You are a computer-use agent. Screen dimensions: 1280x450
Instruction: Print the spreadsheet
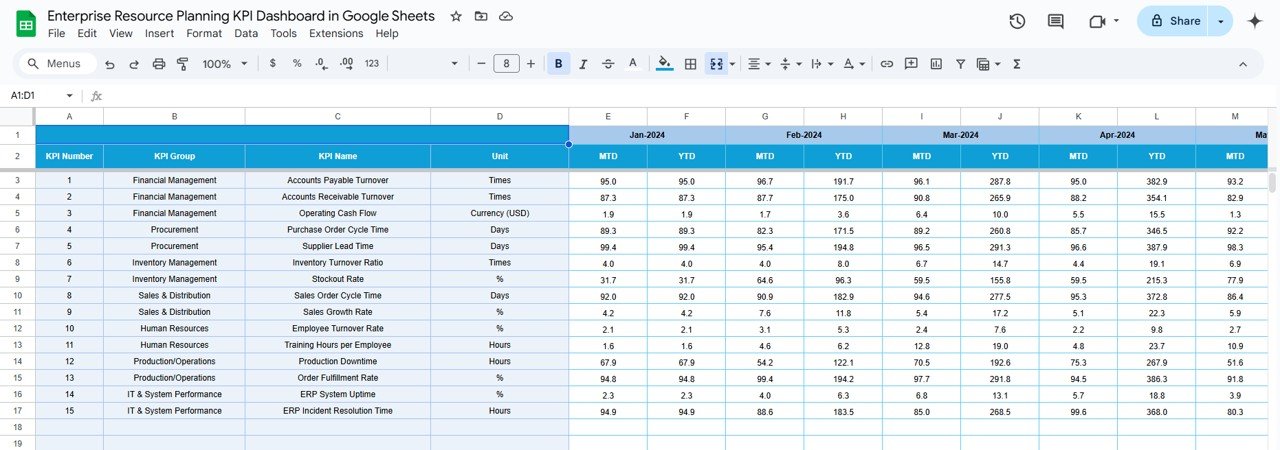pyautogui.click(x=159, y=63)
